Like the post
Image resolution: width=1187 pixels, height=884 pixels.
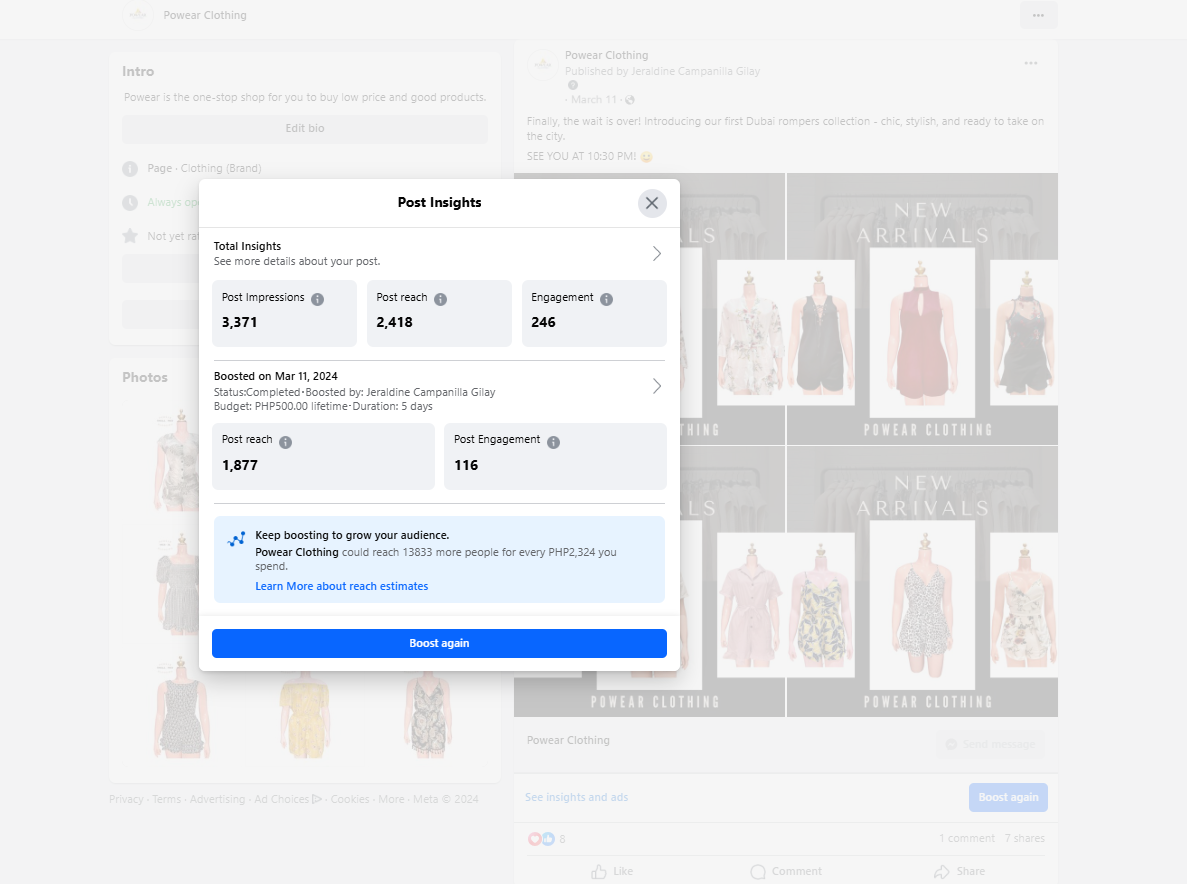612,871
